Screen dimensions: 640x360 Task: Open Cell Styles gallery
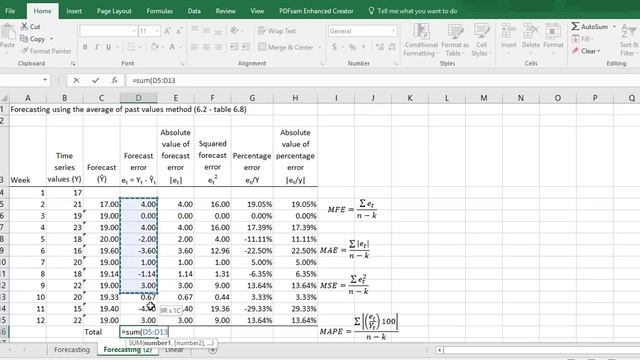pos(481,40)
